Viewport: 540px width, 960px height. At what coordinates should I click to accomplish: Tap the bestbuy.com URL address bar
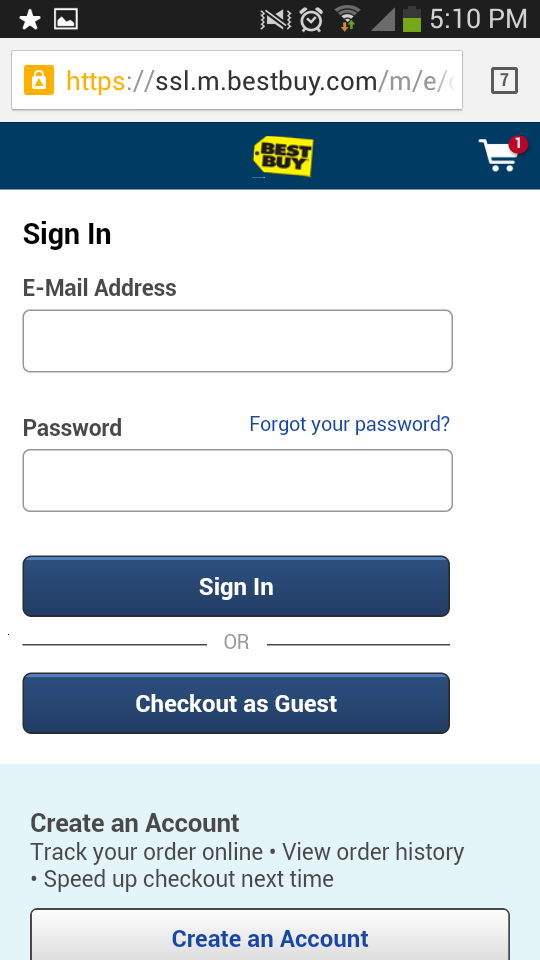(x=237, y=80)
